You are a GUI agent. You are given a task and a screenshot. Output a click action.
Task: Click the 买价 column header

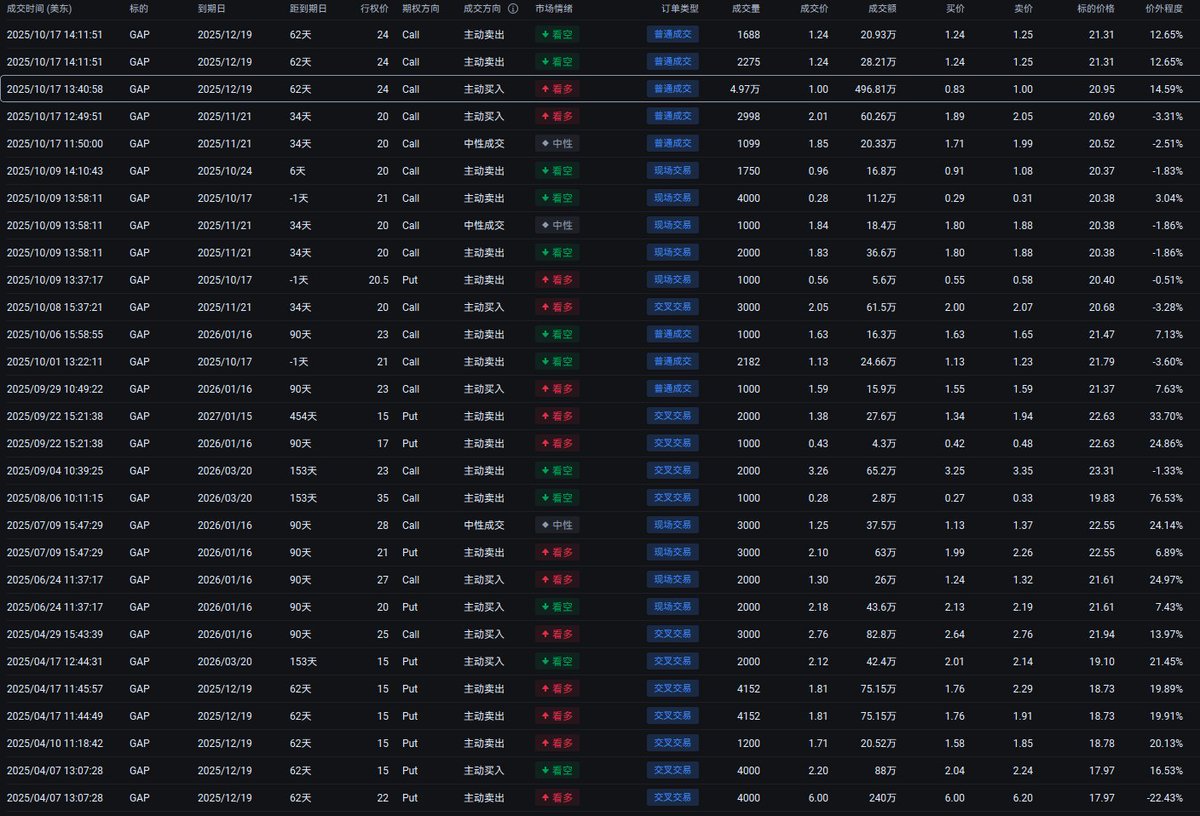click(956, 8)
